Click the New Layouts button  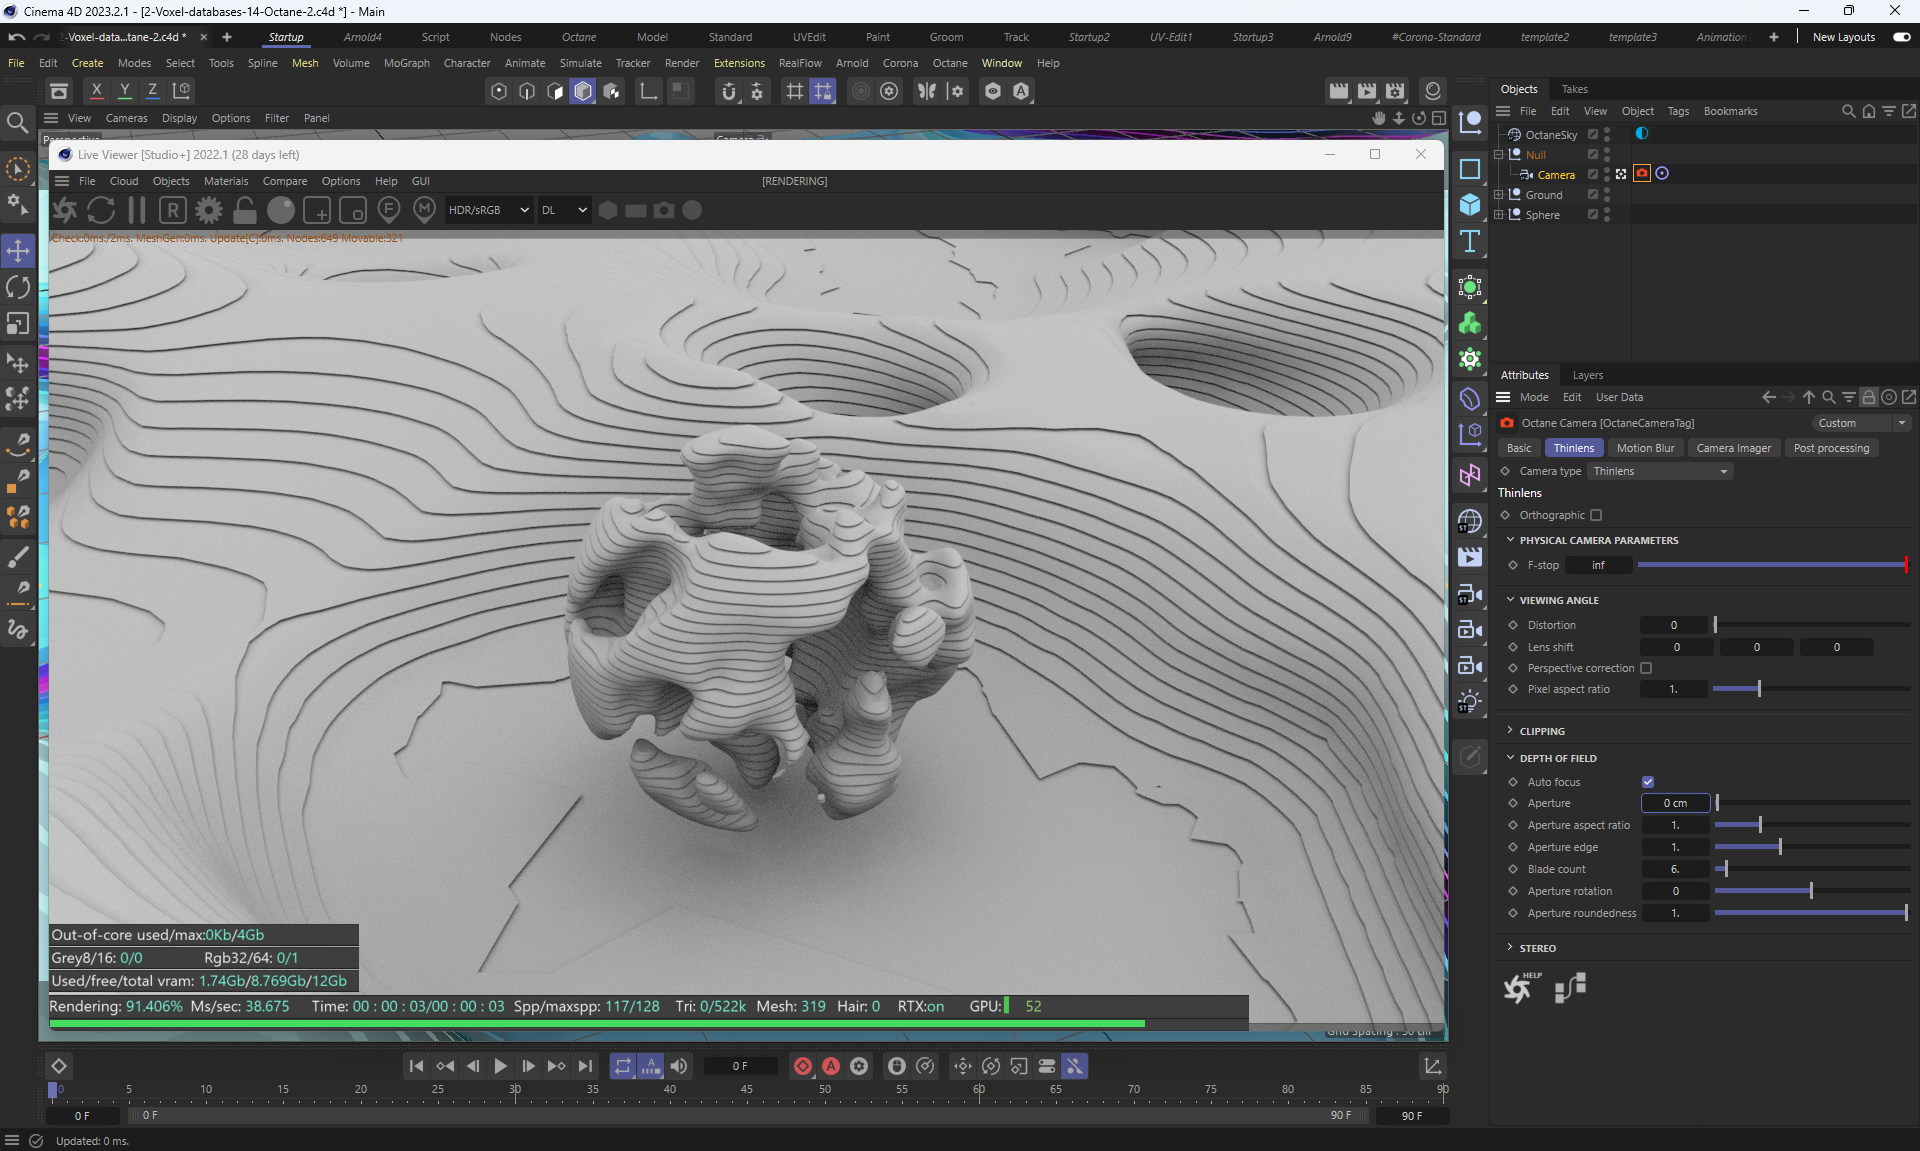[1843, 37]
